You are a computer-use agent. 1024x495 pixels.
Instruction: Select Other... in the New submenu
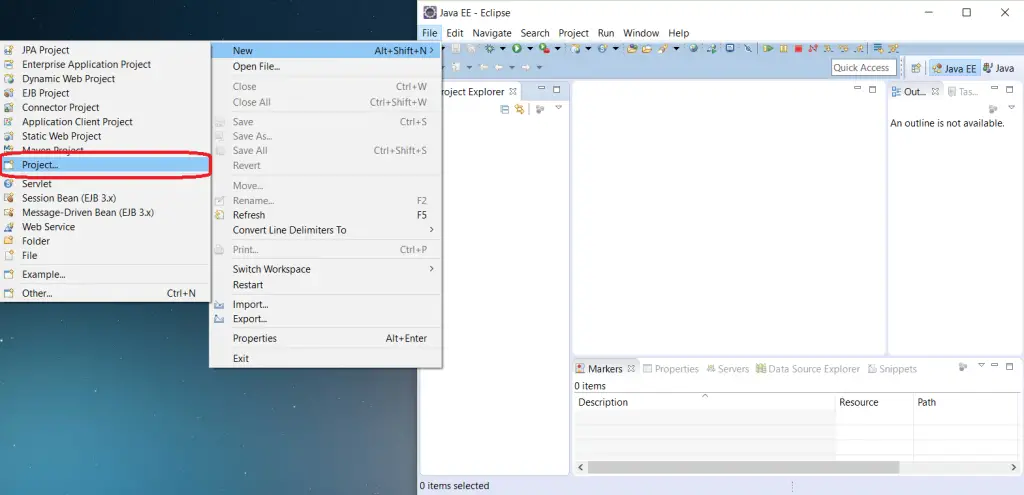(x=105, y=293)
